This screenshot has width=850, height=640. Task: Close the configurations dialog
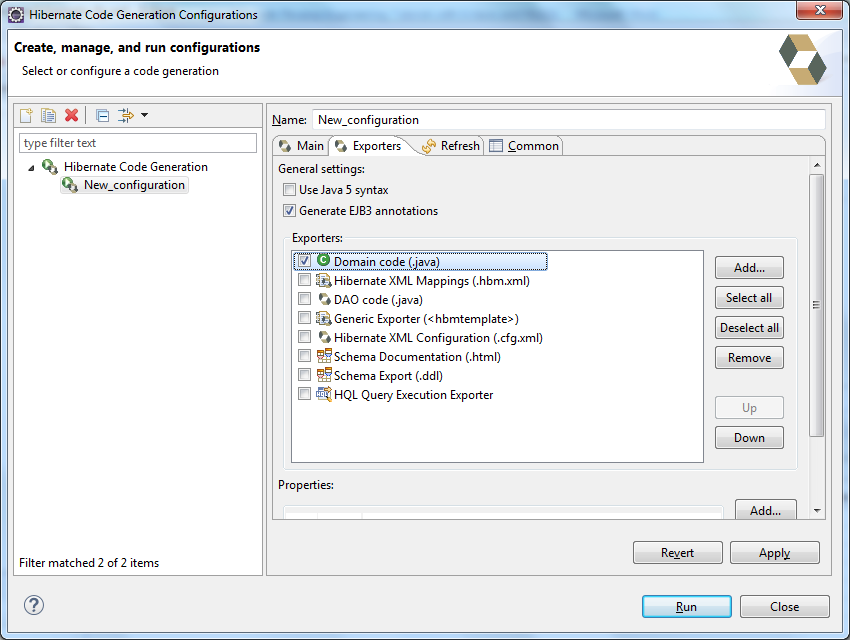click(x=784, y=606)
